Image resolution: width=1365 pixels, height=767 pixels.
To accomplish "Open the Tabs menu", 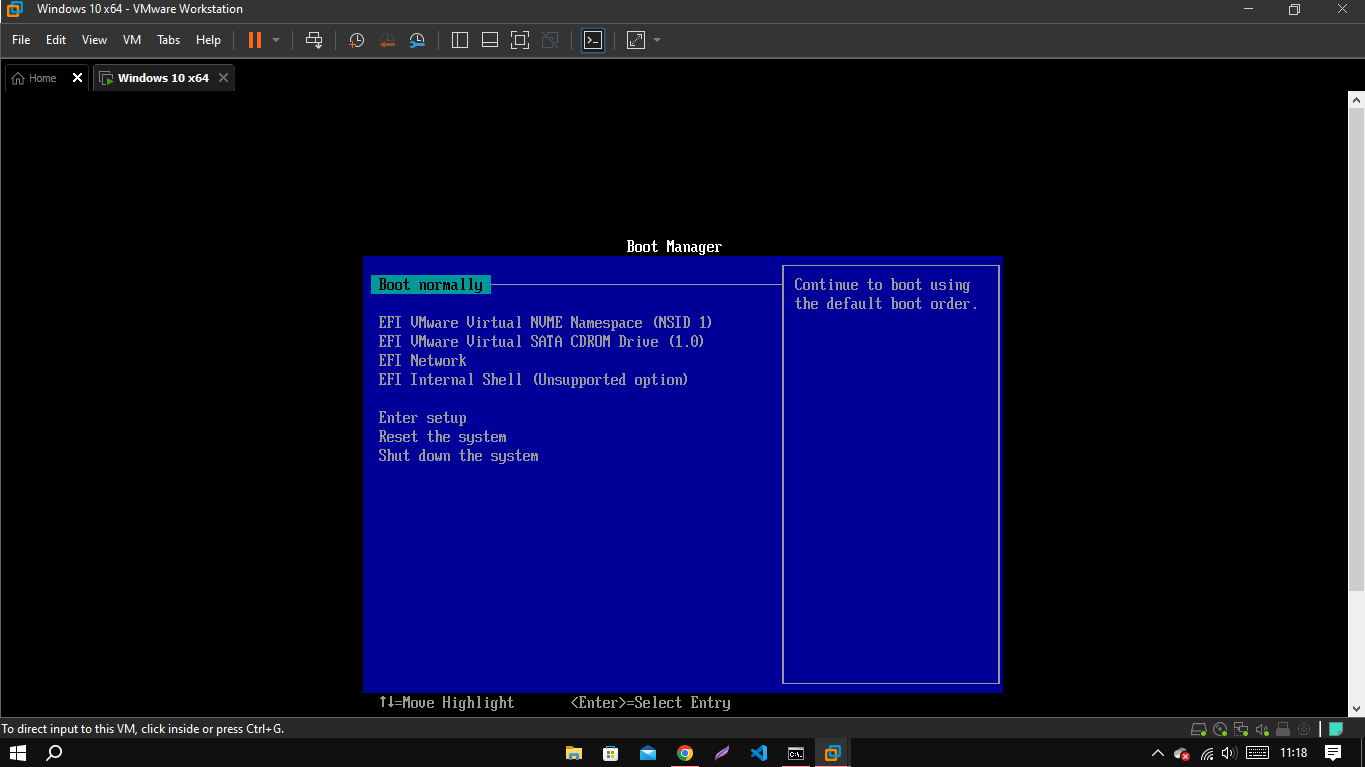I will click(169, 40).
